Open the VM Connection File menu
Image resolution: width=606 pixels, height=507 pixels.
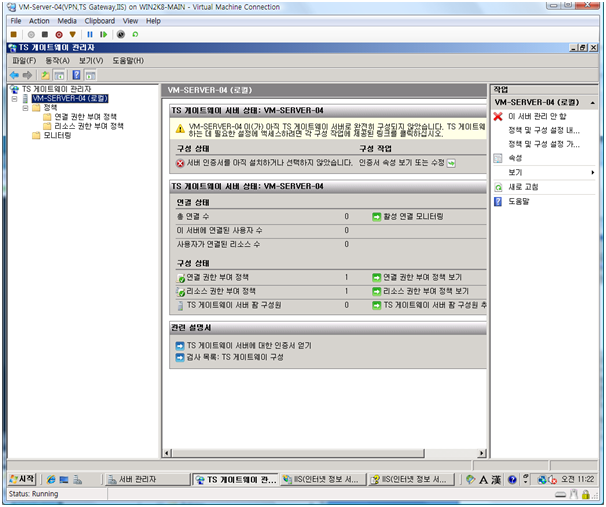[x=16, y=21]
